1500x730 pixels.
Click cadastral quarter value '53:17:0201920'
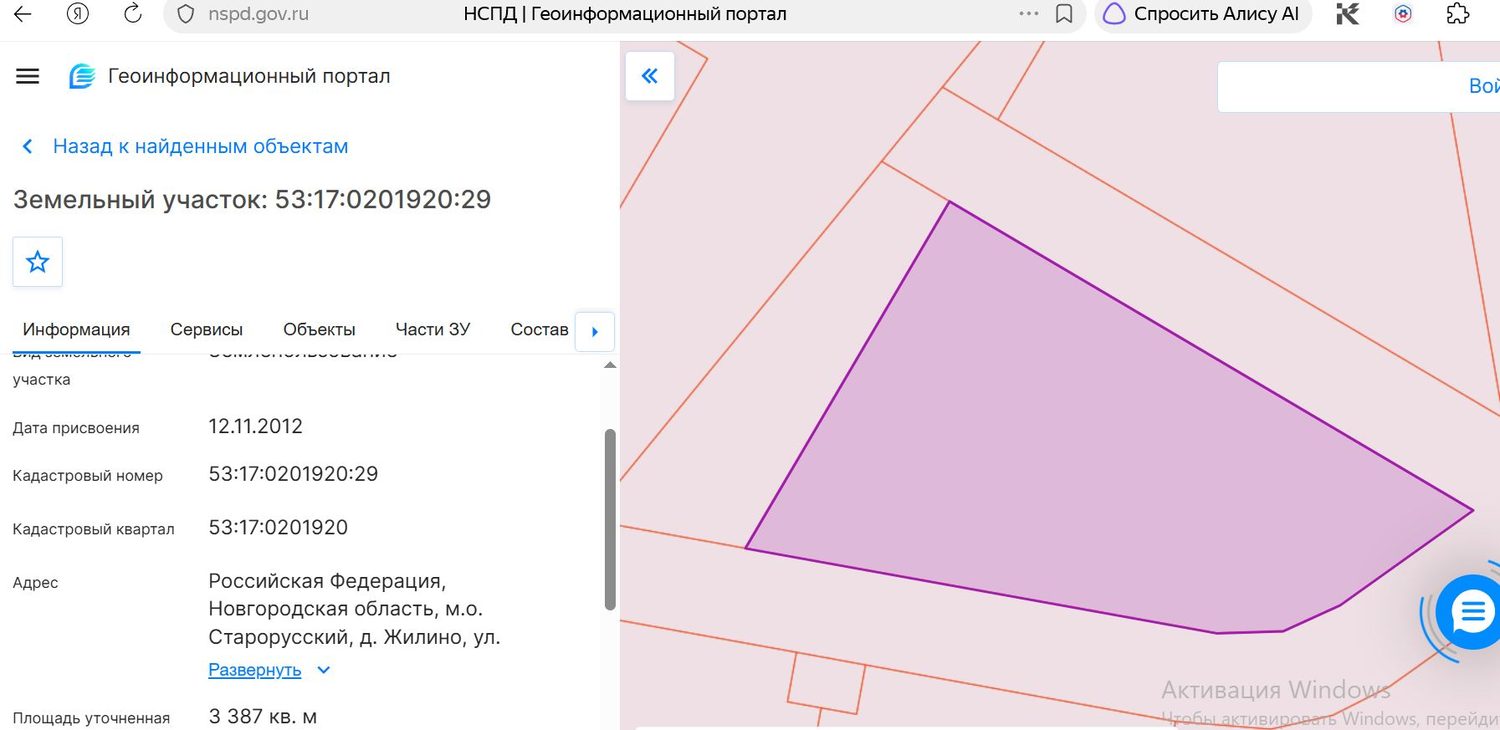point(278,527)
